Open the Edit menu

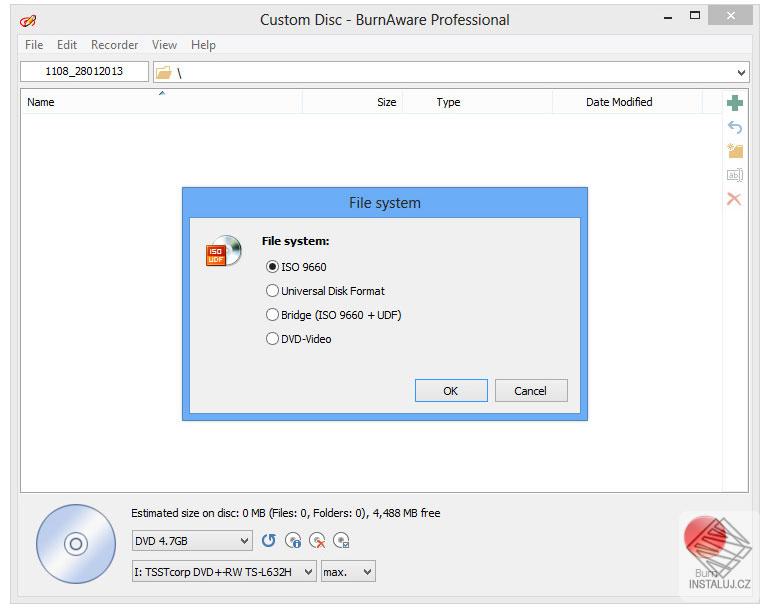coord(67,45)
